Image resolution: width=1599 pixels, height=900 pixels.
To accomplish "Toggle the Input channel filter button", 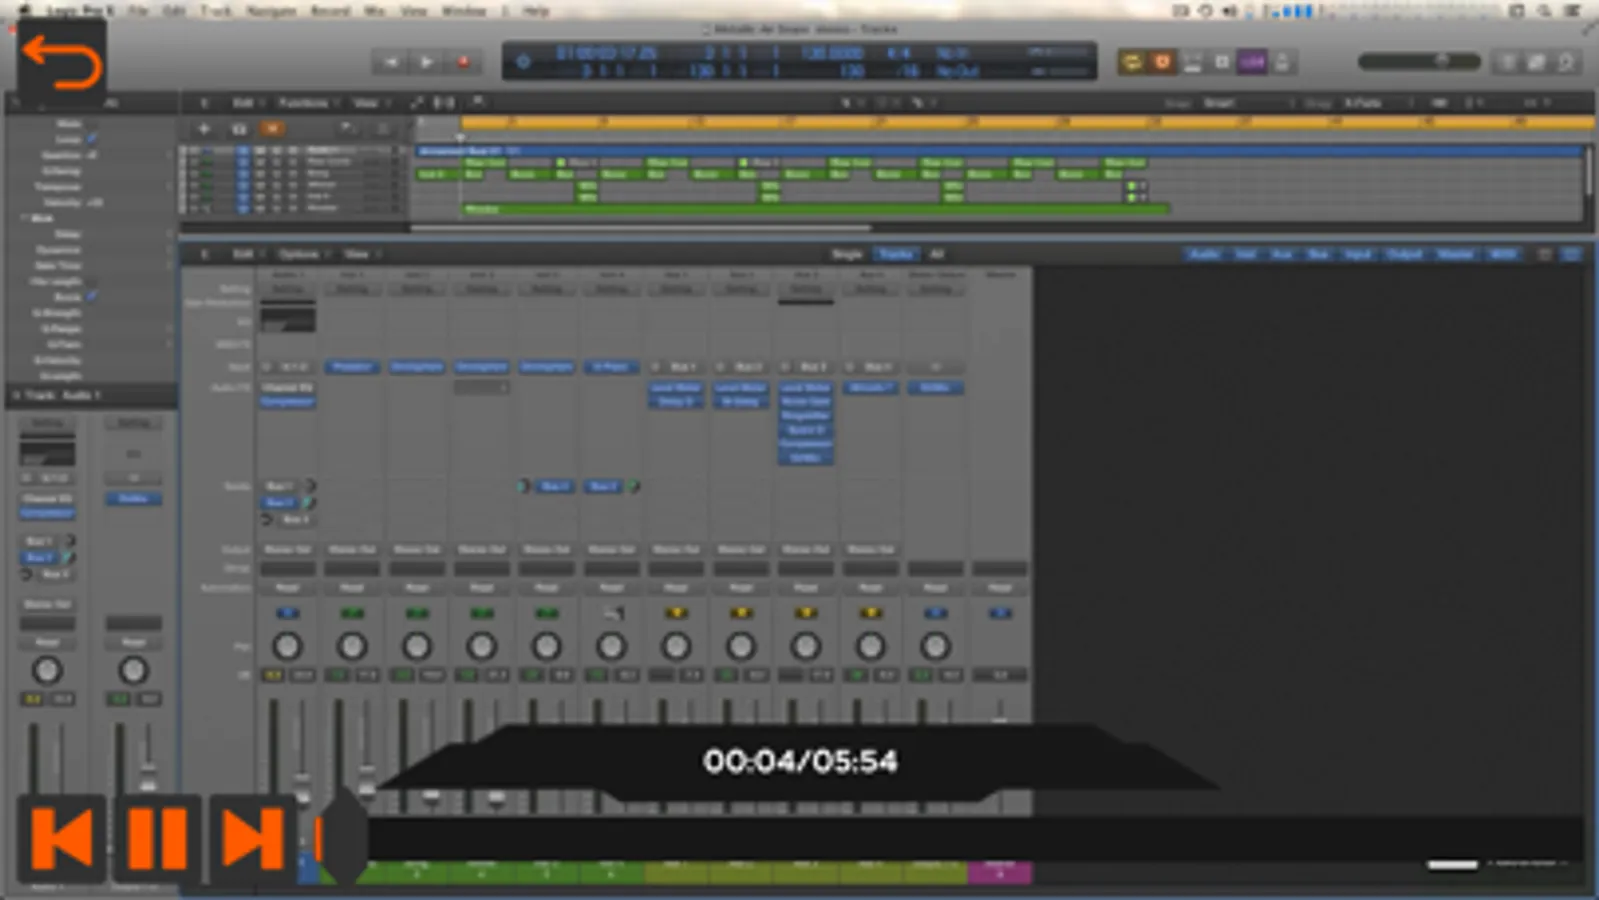I will (x=1358, y=254).
